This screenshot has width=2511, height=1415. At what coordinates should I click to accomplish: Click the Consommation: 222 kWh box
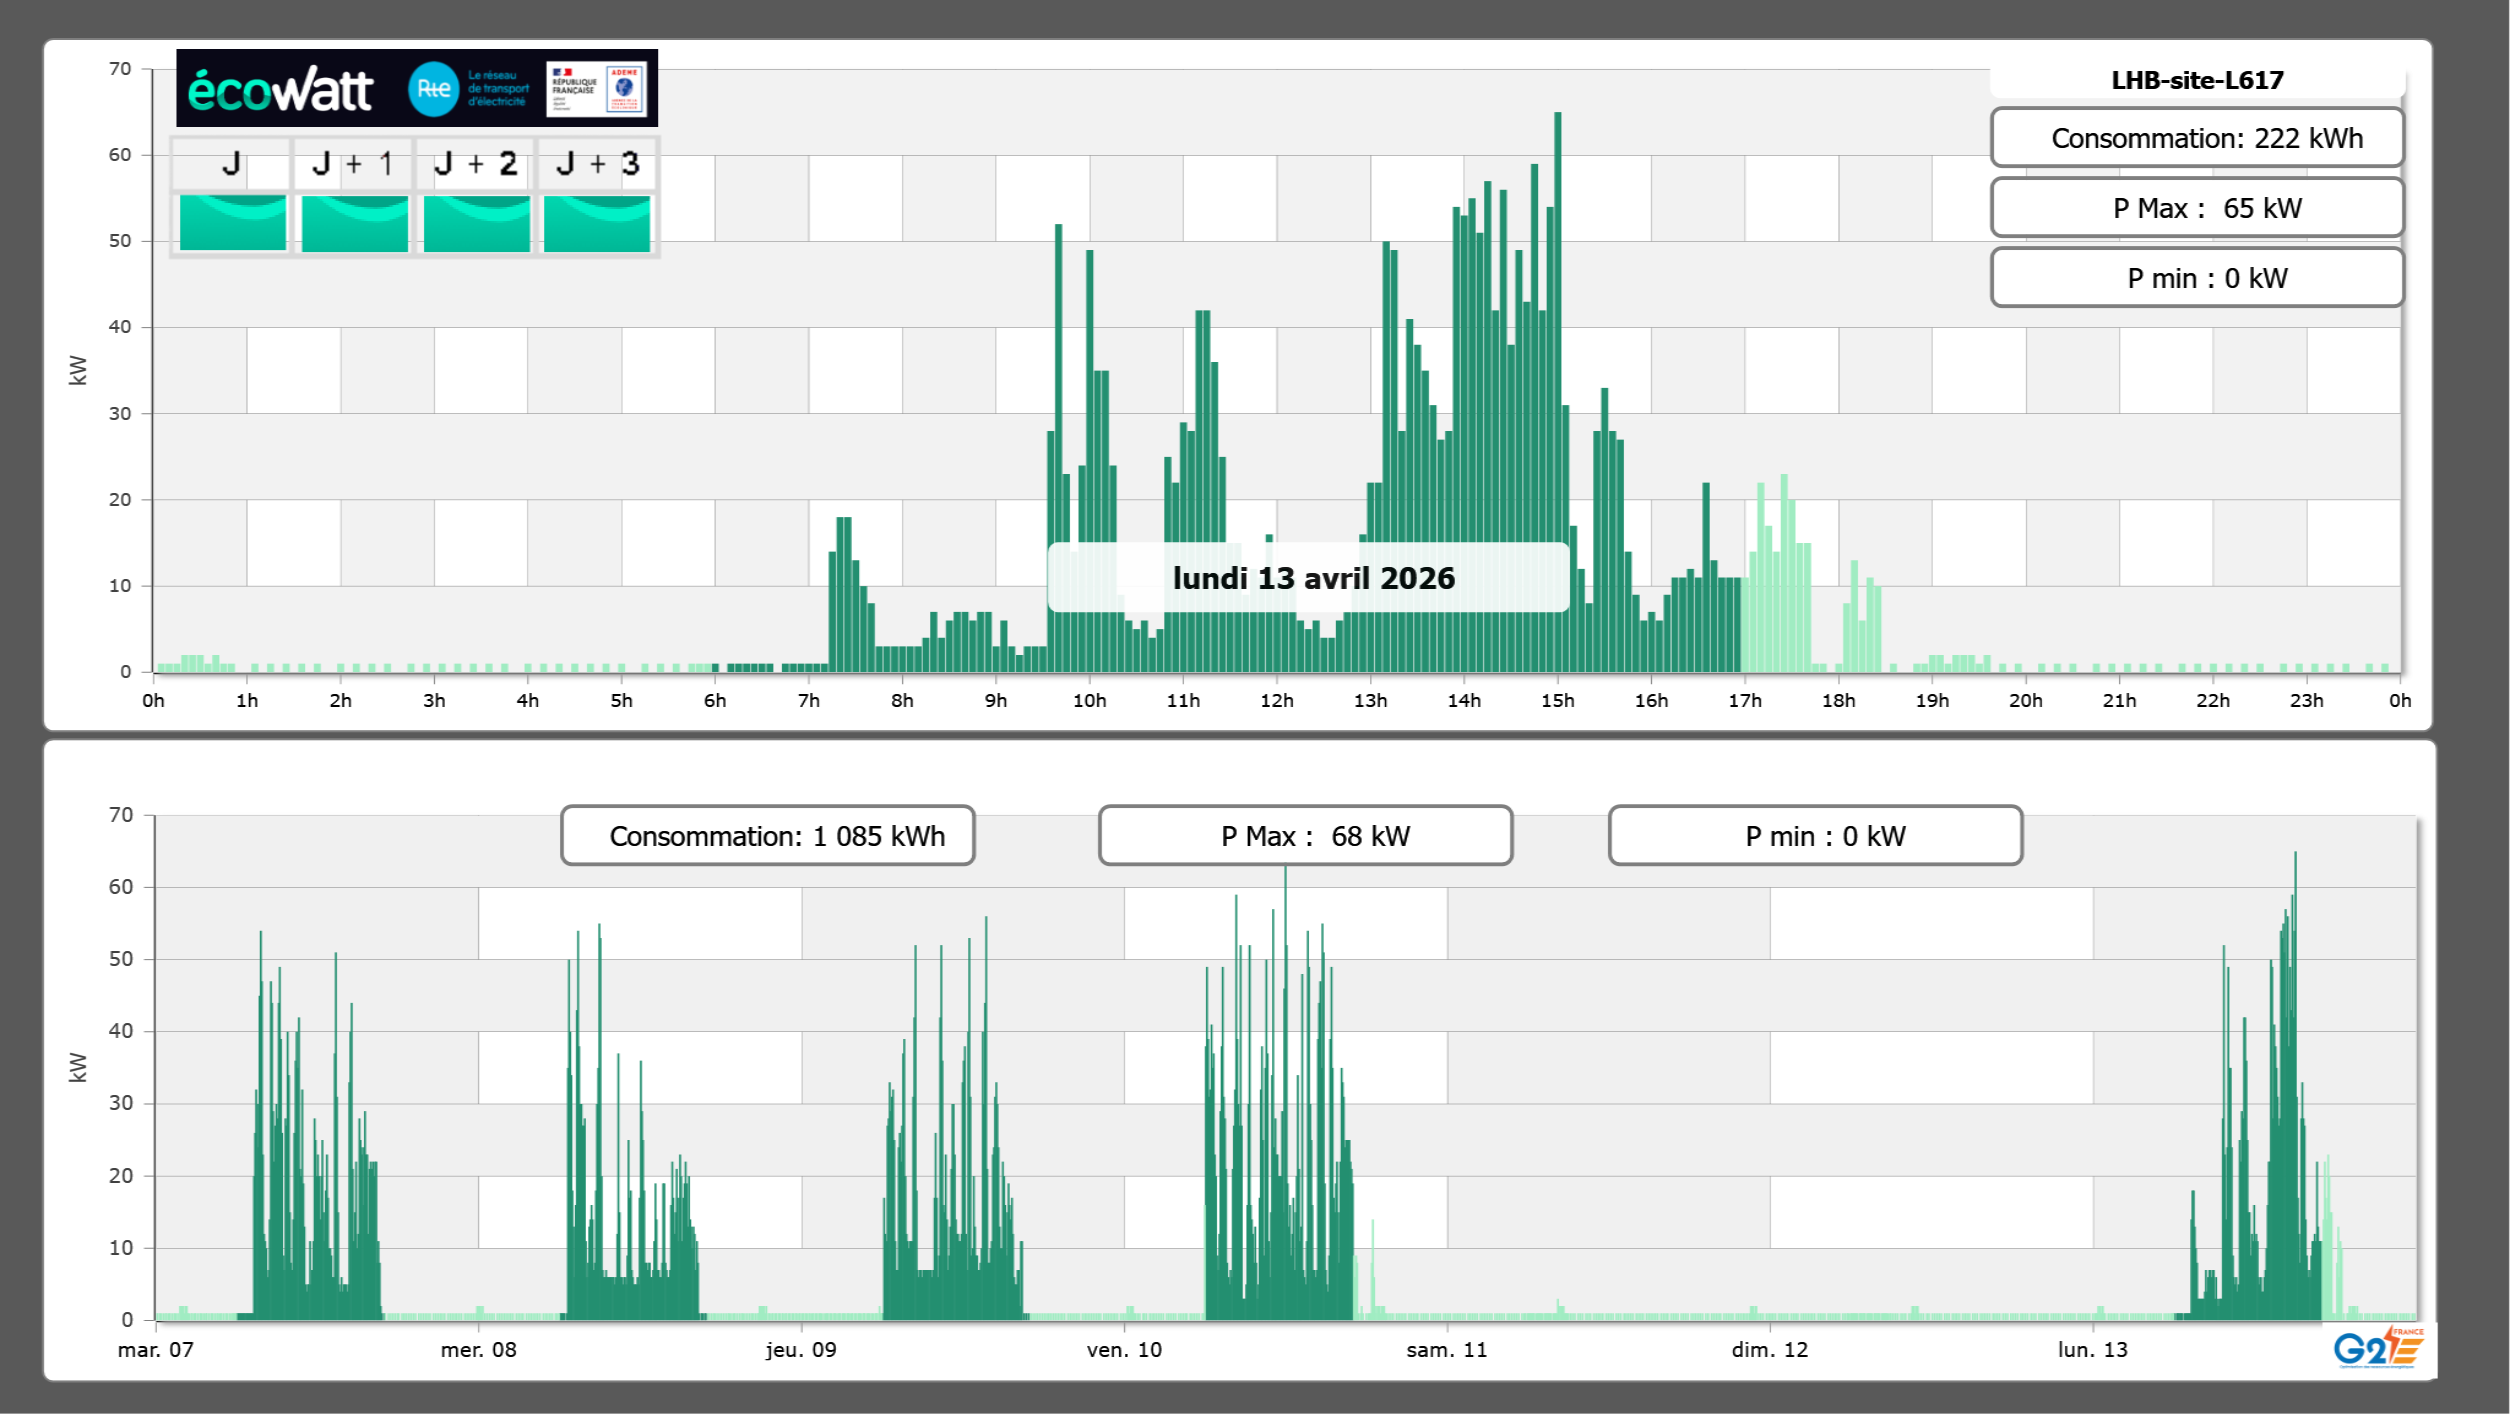tap(2196, 138)
